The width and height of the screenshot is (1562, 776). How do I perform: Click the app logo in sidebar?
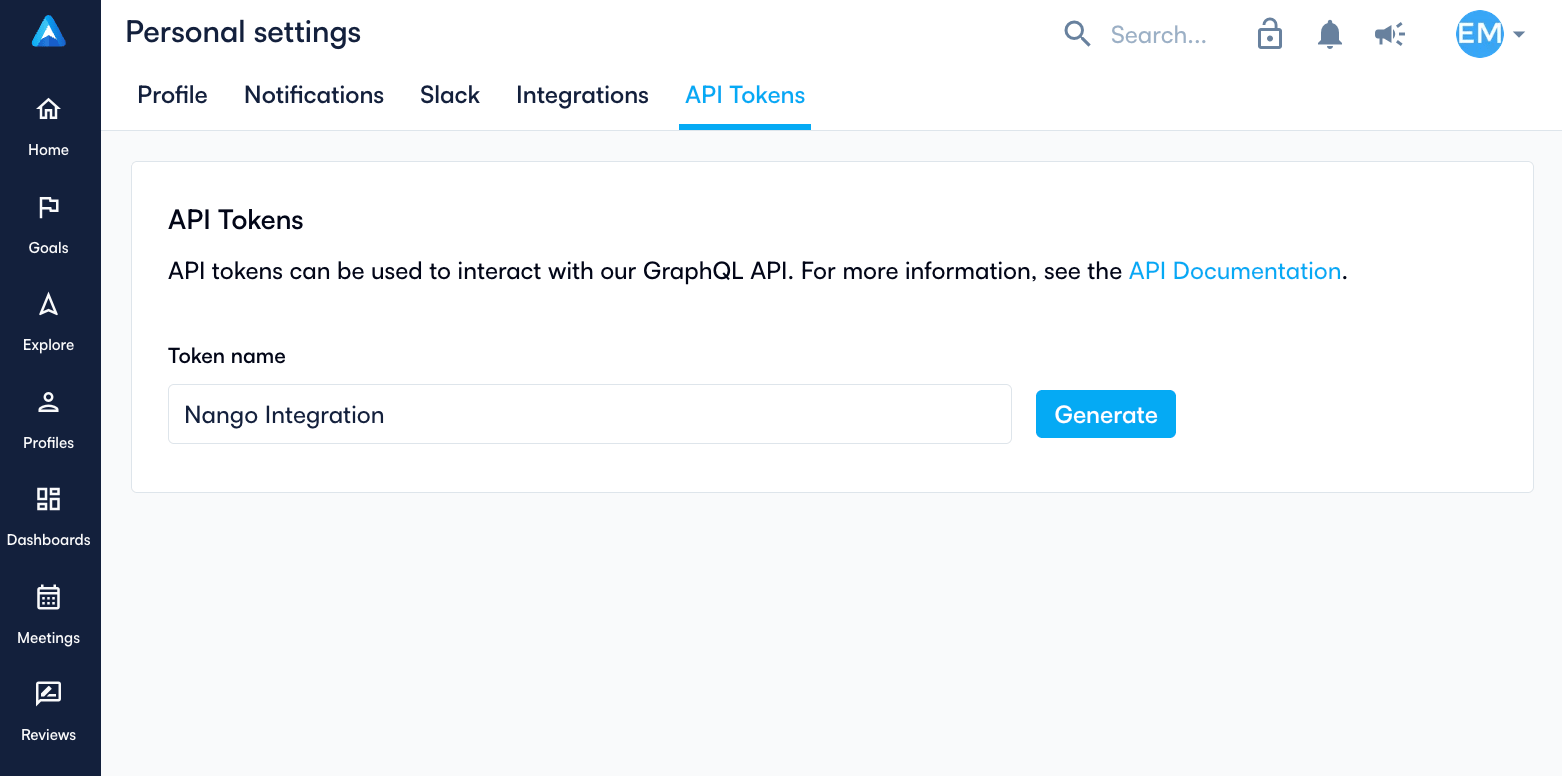tap(48, 32)
